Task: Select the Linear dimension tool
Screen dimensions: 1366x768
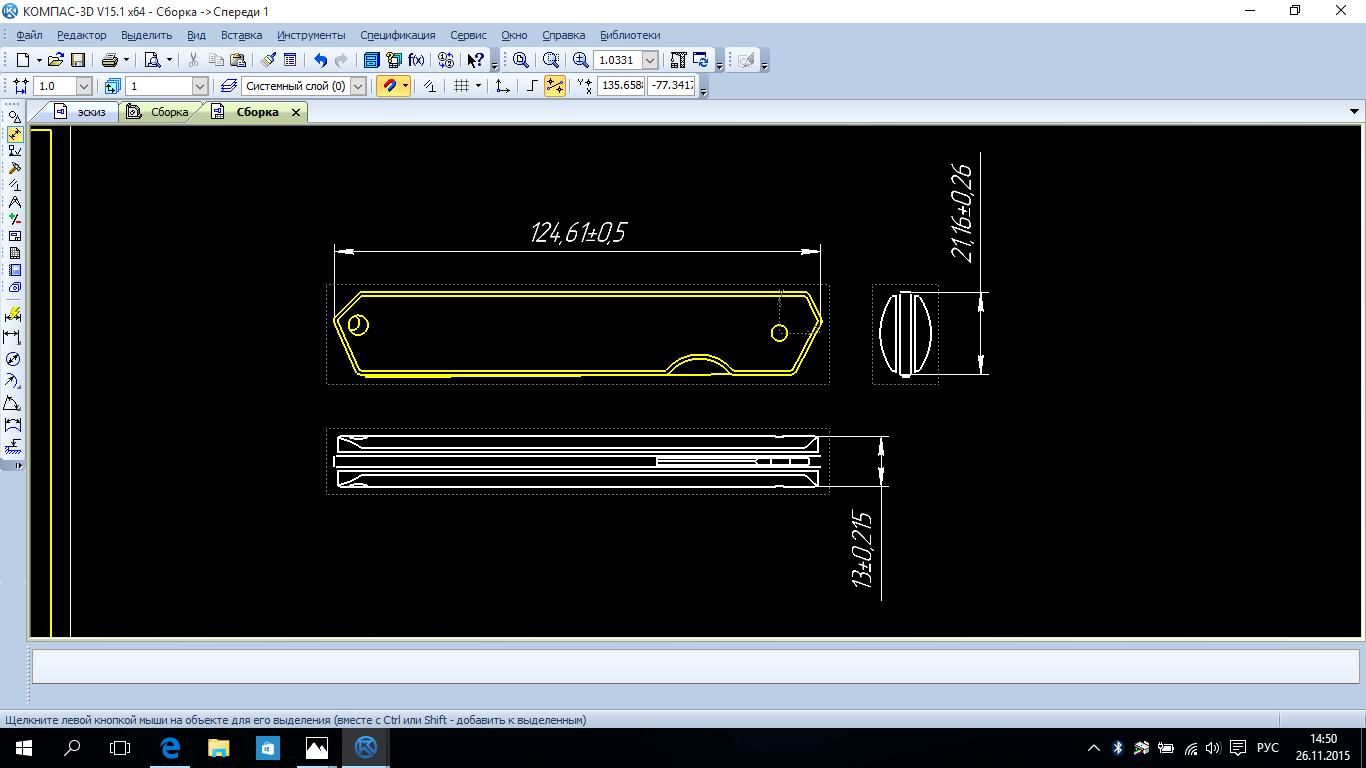Action: [14, 337]
